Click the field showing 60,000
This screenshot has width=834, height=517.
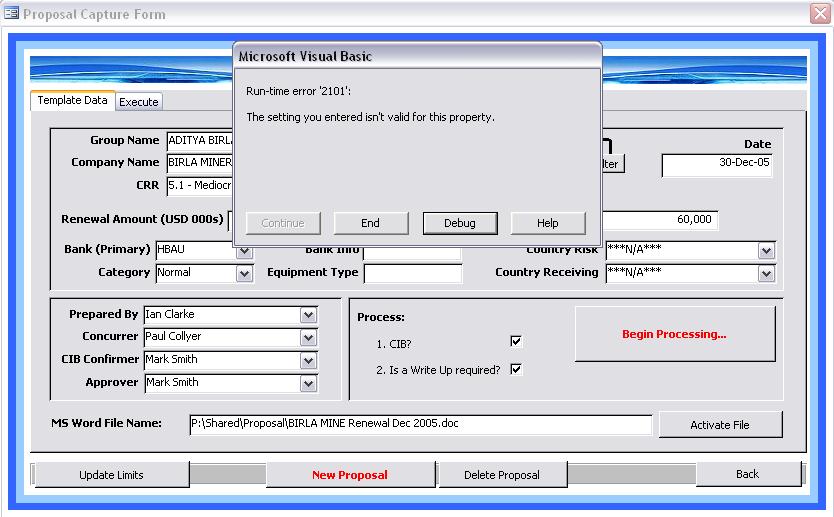(660, 220)
